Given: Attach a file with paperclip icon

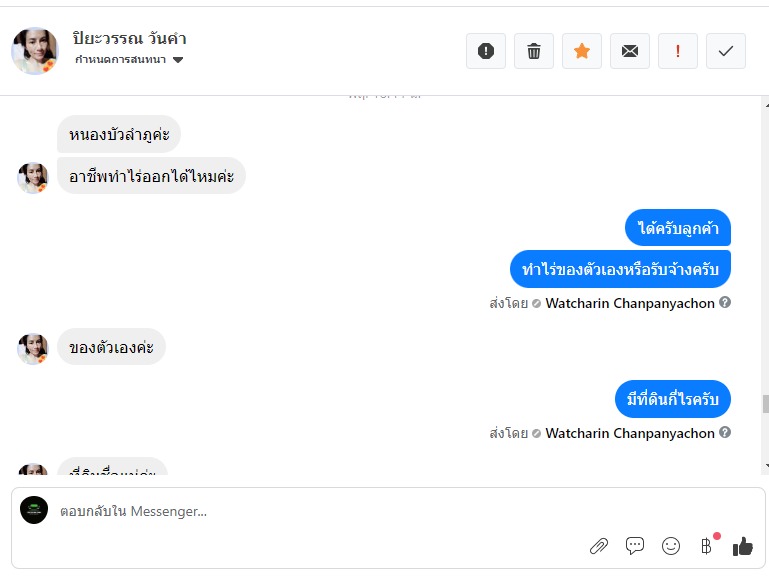Looking at the screenshot, I should 599,546.
